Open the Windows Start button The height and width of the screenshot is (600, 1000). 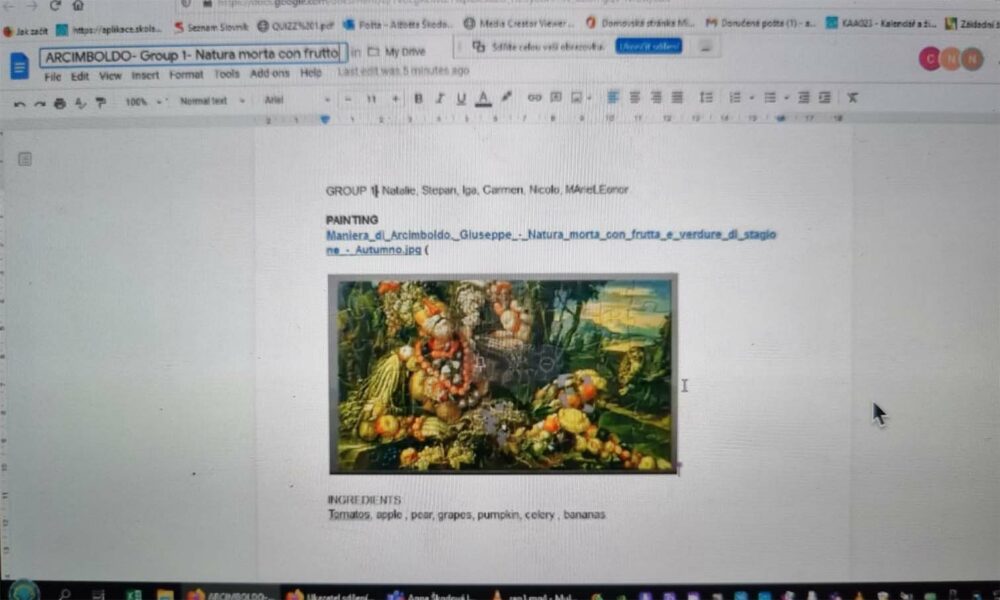24,591
